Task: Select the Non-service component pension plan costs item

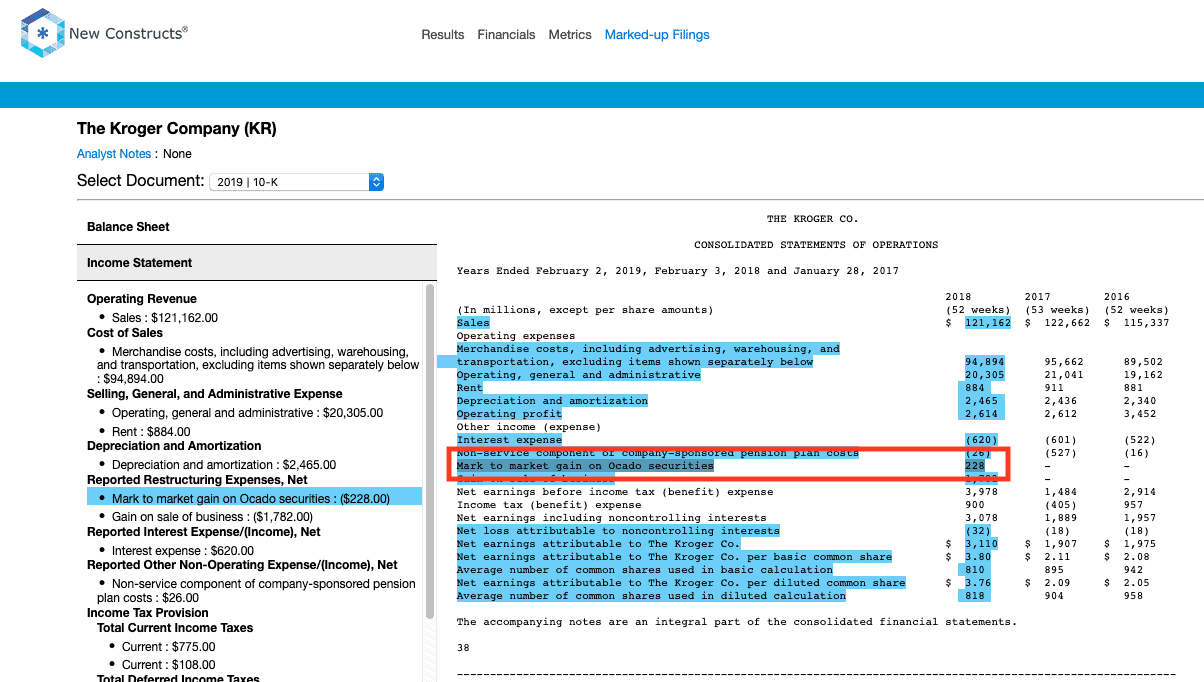Action: (257, 590)
